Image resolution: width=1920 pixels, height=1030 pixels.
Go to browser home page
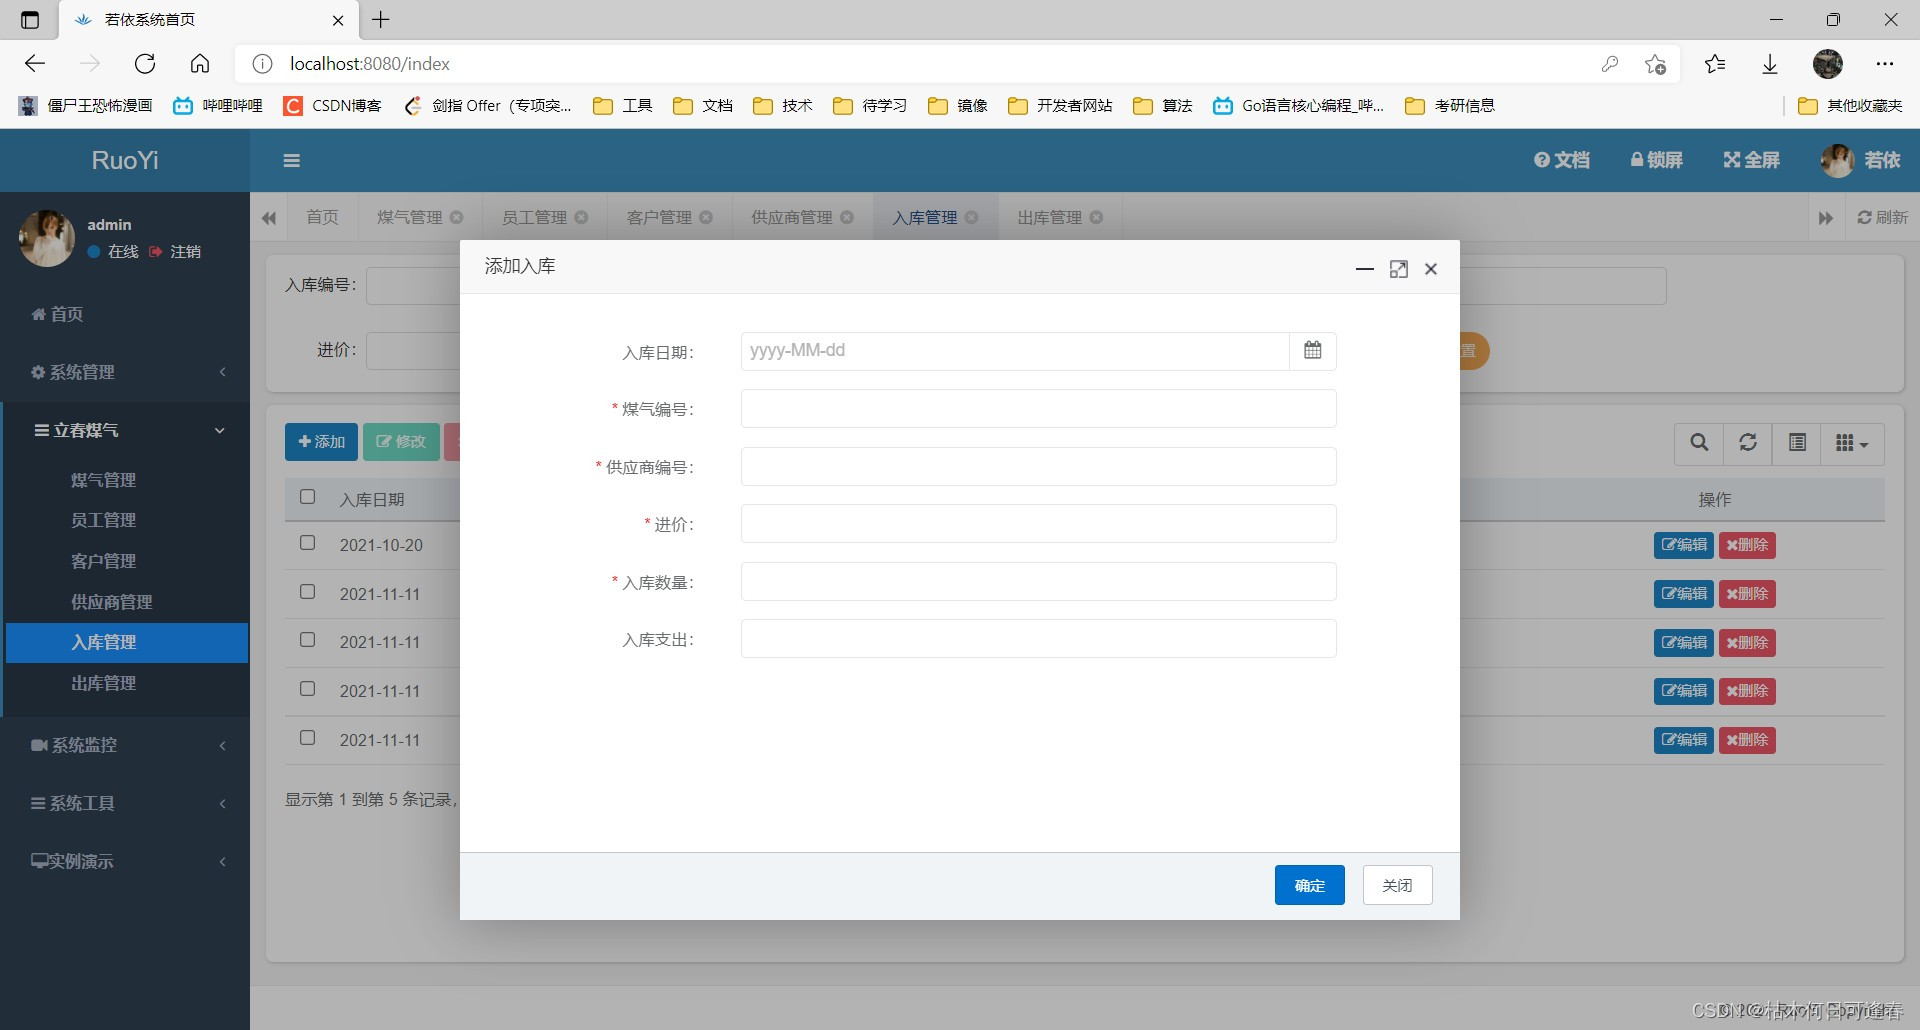[200, 64]
